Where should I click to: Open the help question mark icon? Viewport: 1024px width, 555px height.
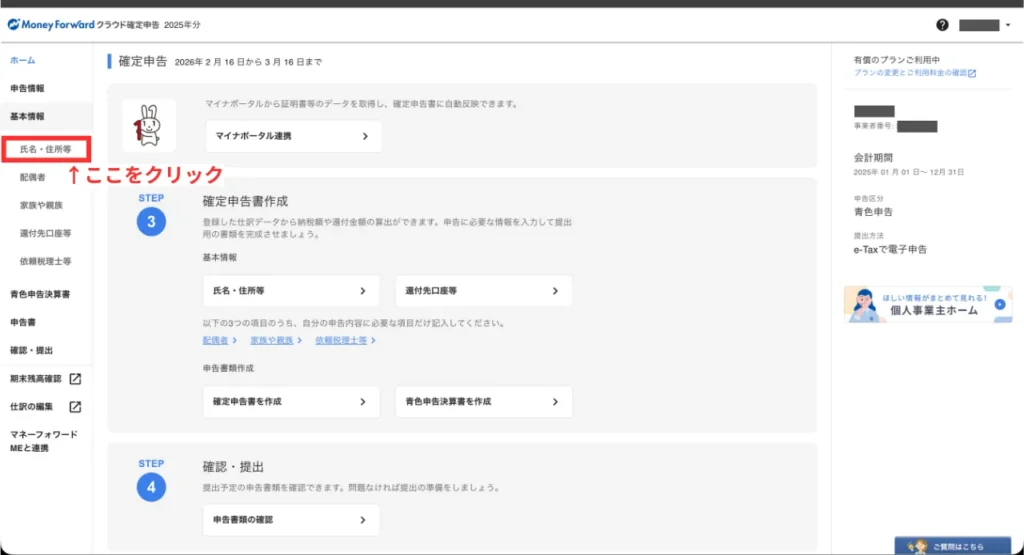click(x=942, y=25)
